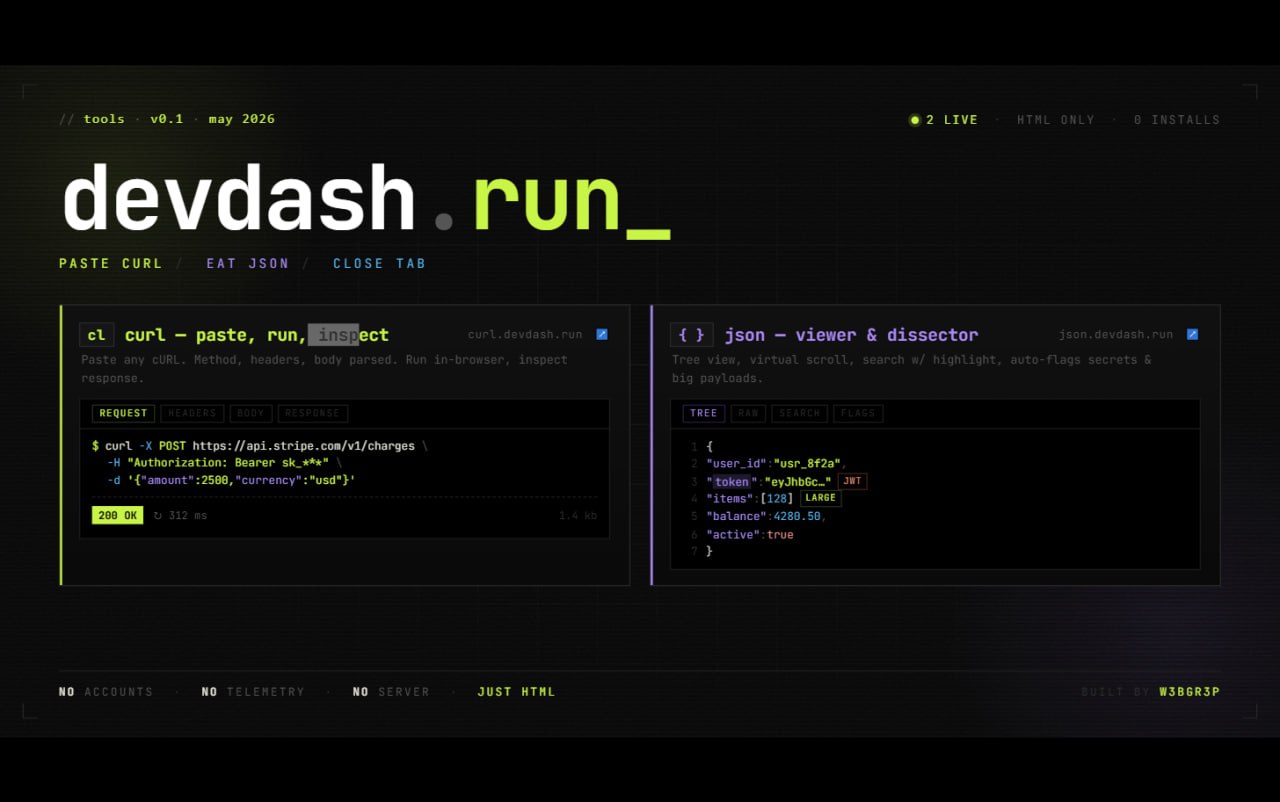This screenshot has height=802, width=1280.
Task: Open the external link icon beside json.devdash.run
Action: 1192,334
